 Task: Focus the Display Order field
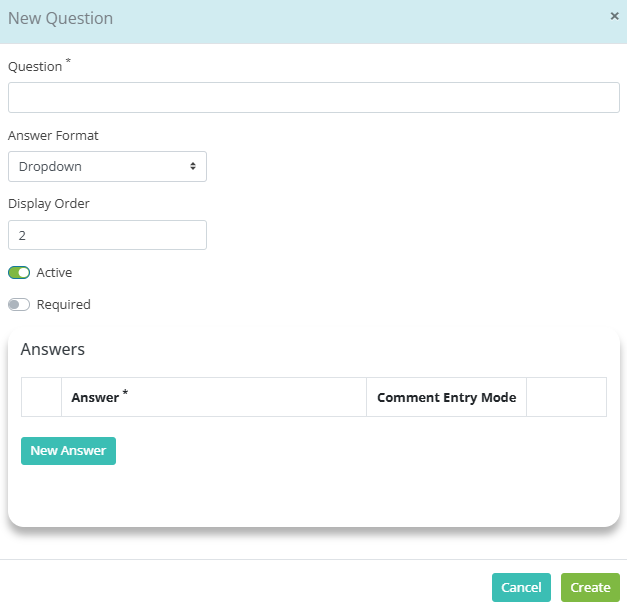click(107, 235)
